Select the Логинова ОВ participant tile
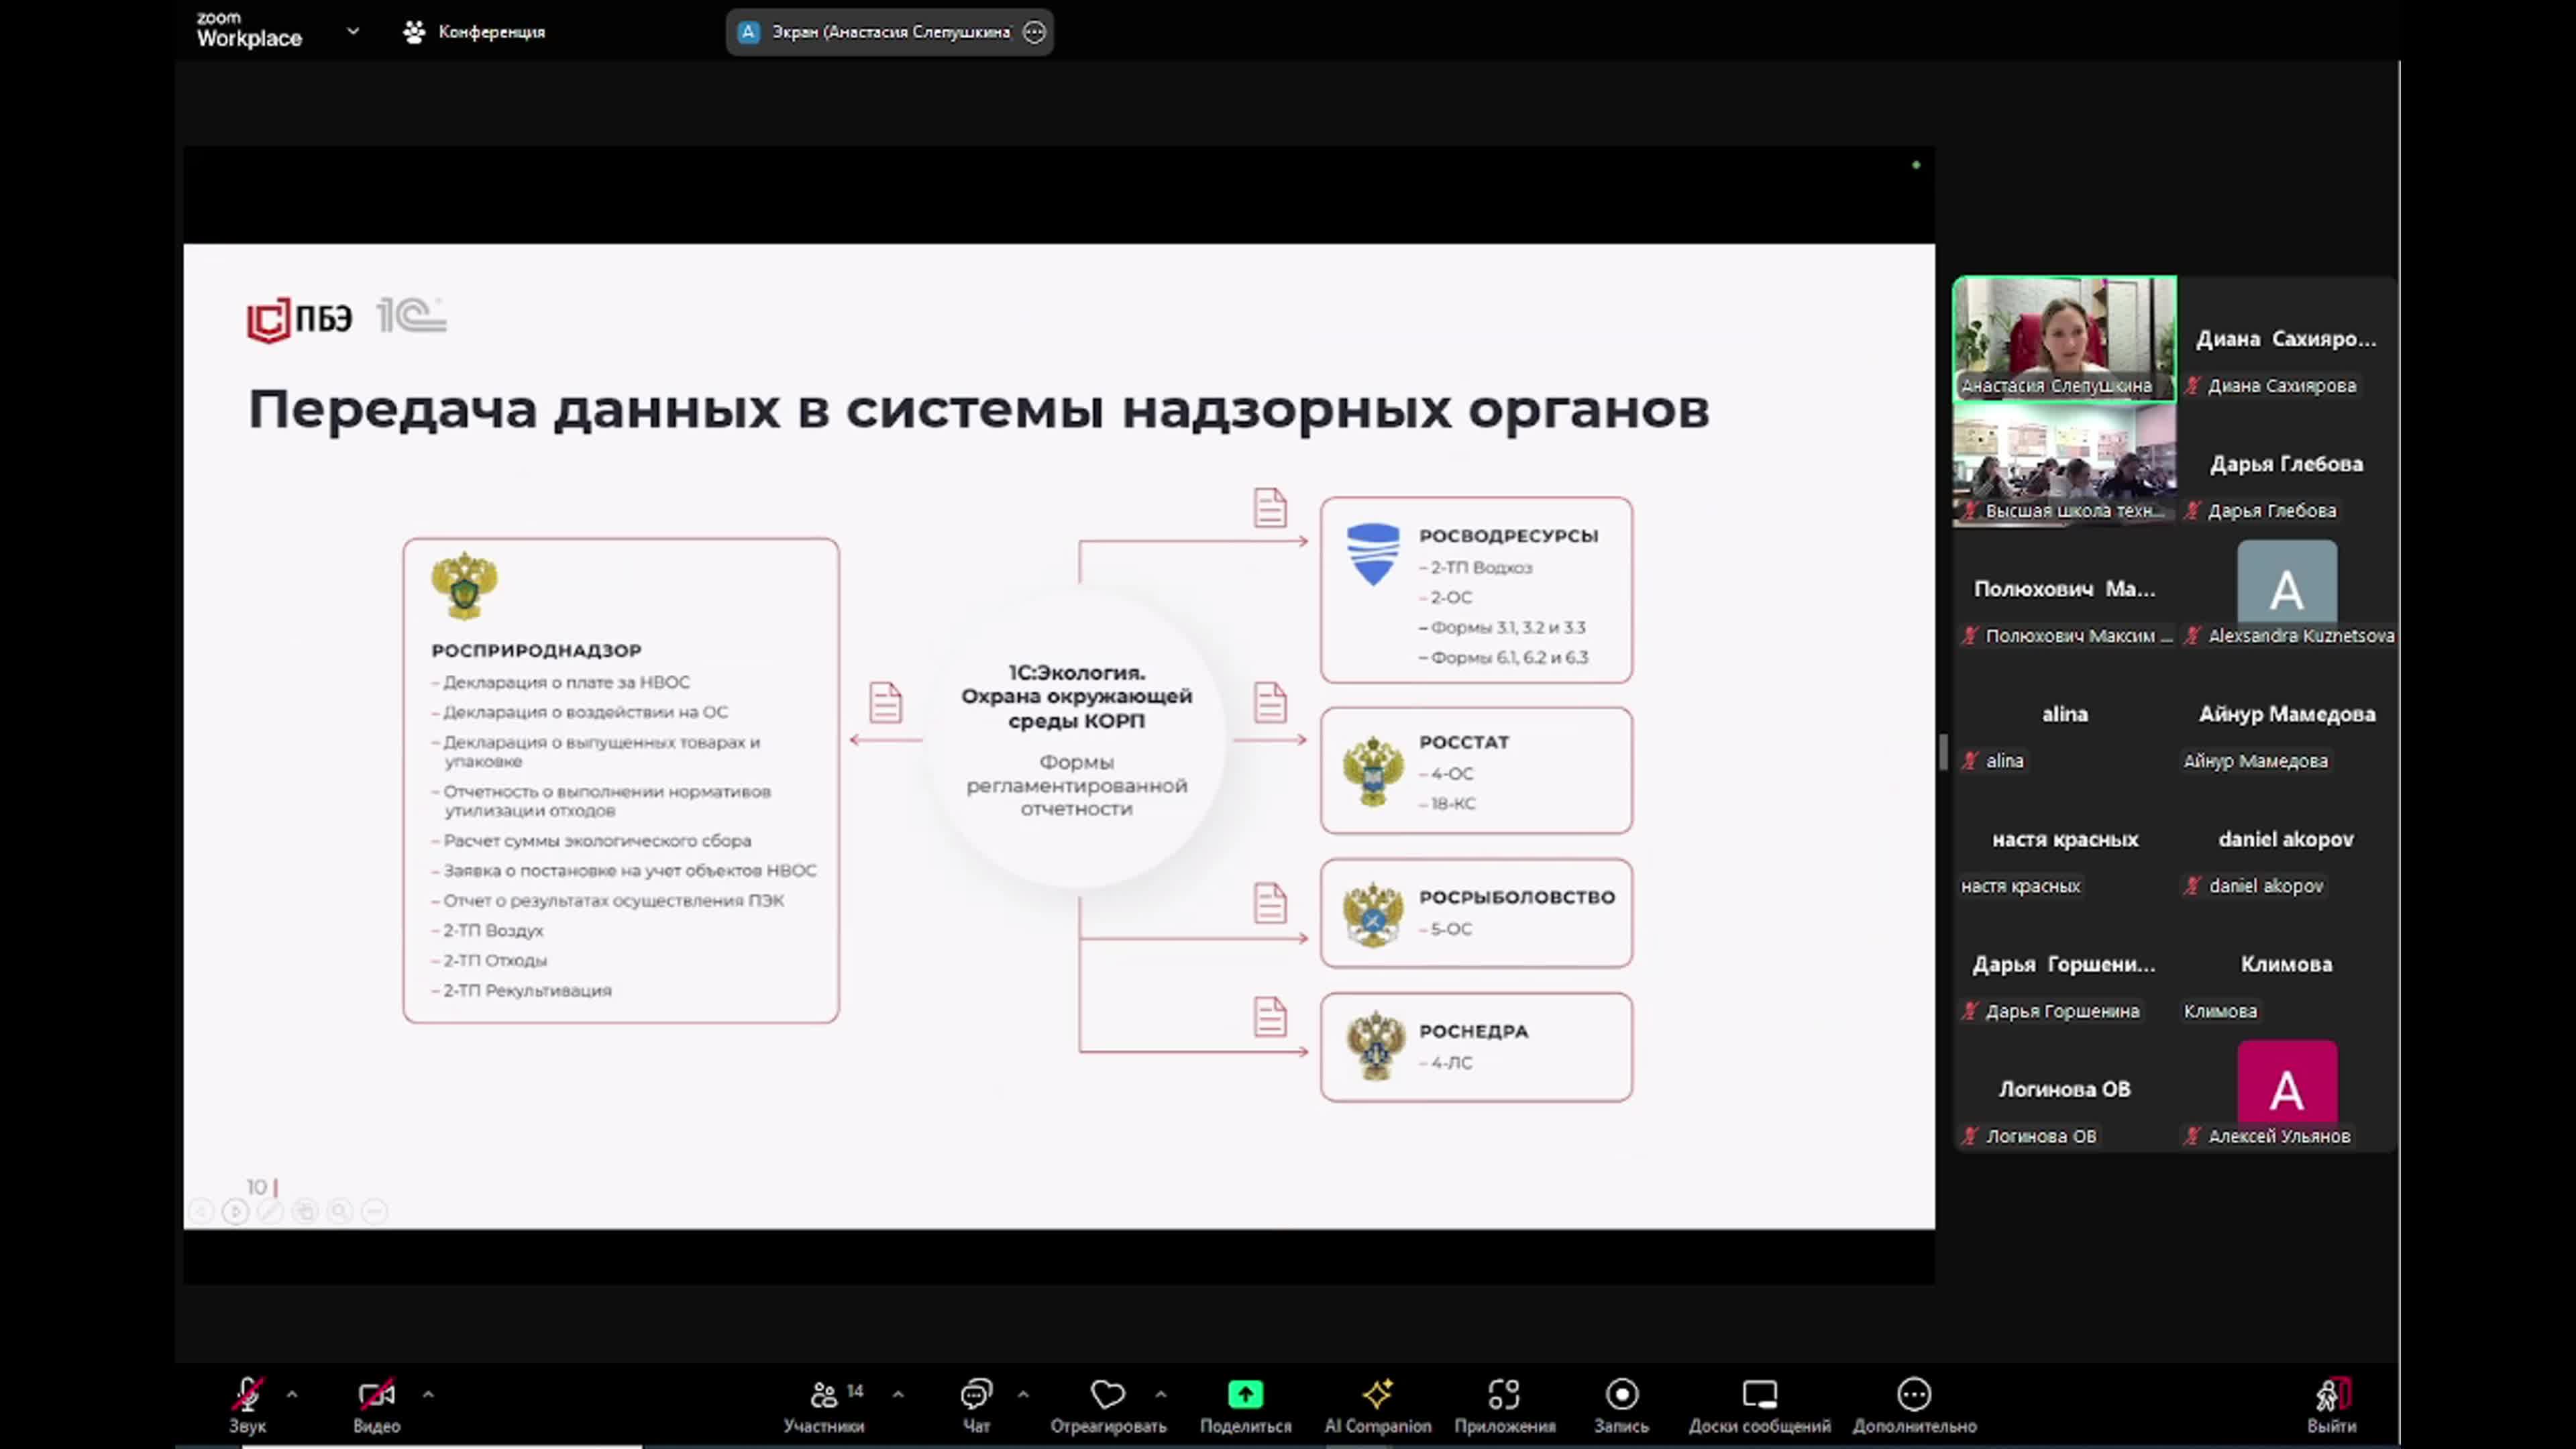This screenshot has width=2576, height=1449. pos(2064,1089)
